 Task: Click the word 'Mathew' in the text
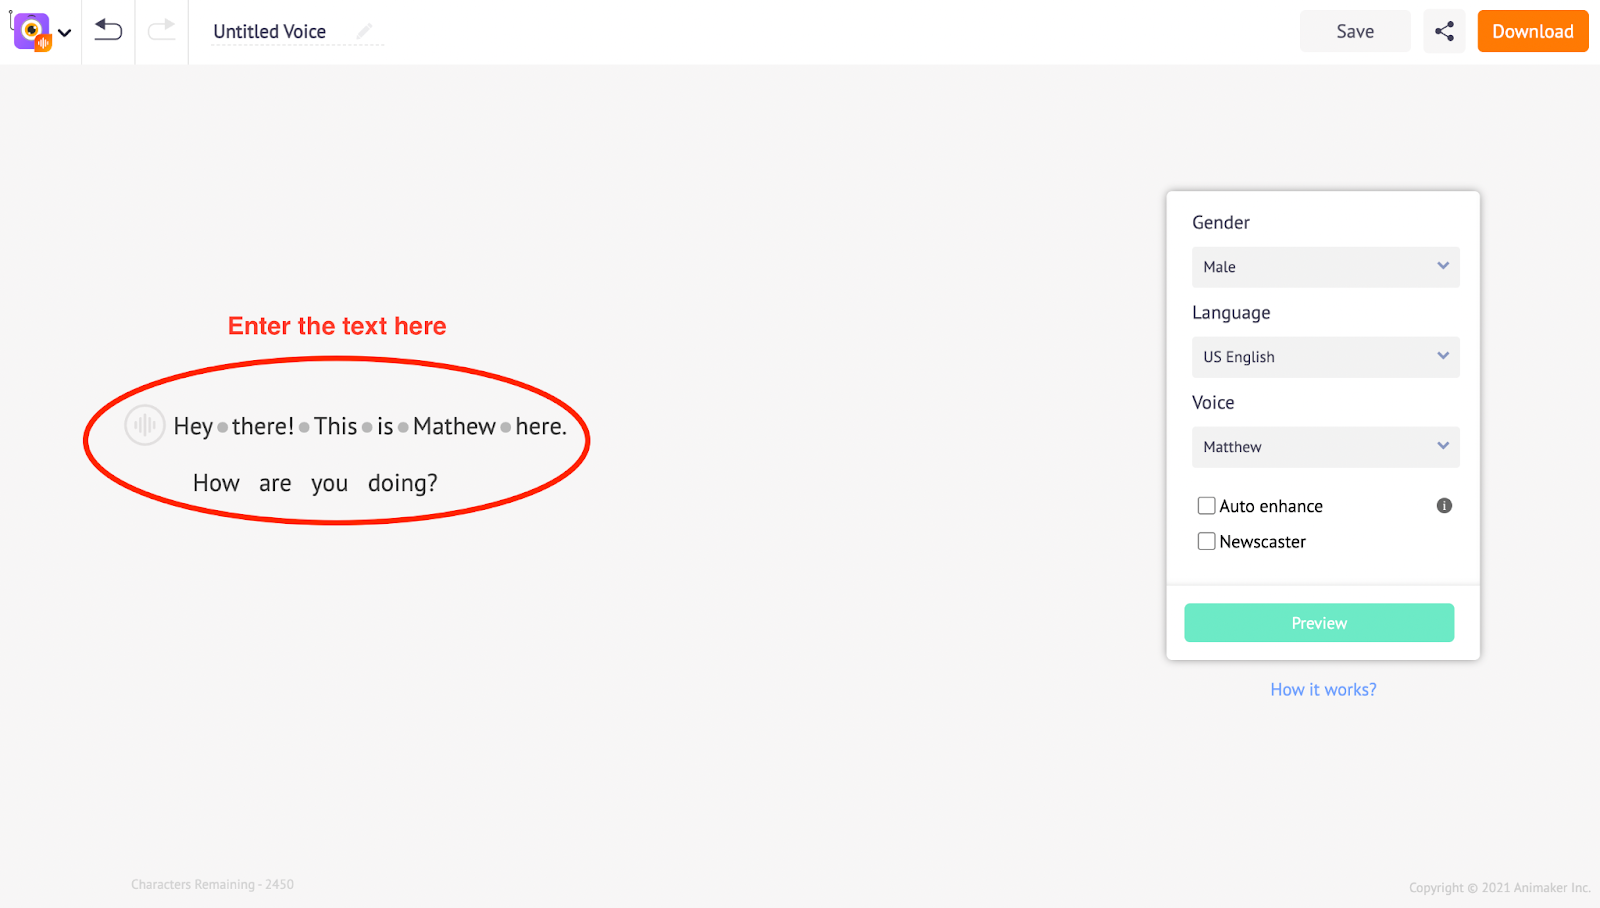(455, 427)
